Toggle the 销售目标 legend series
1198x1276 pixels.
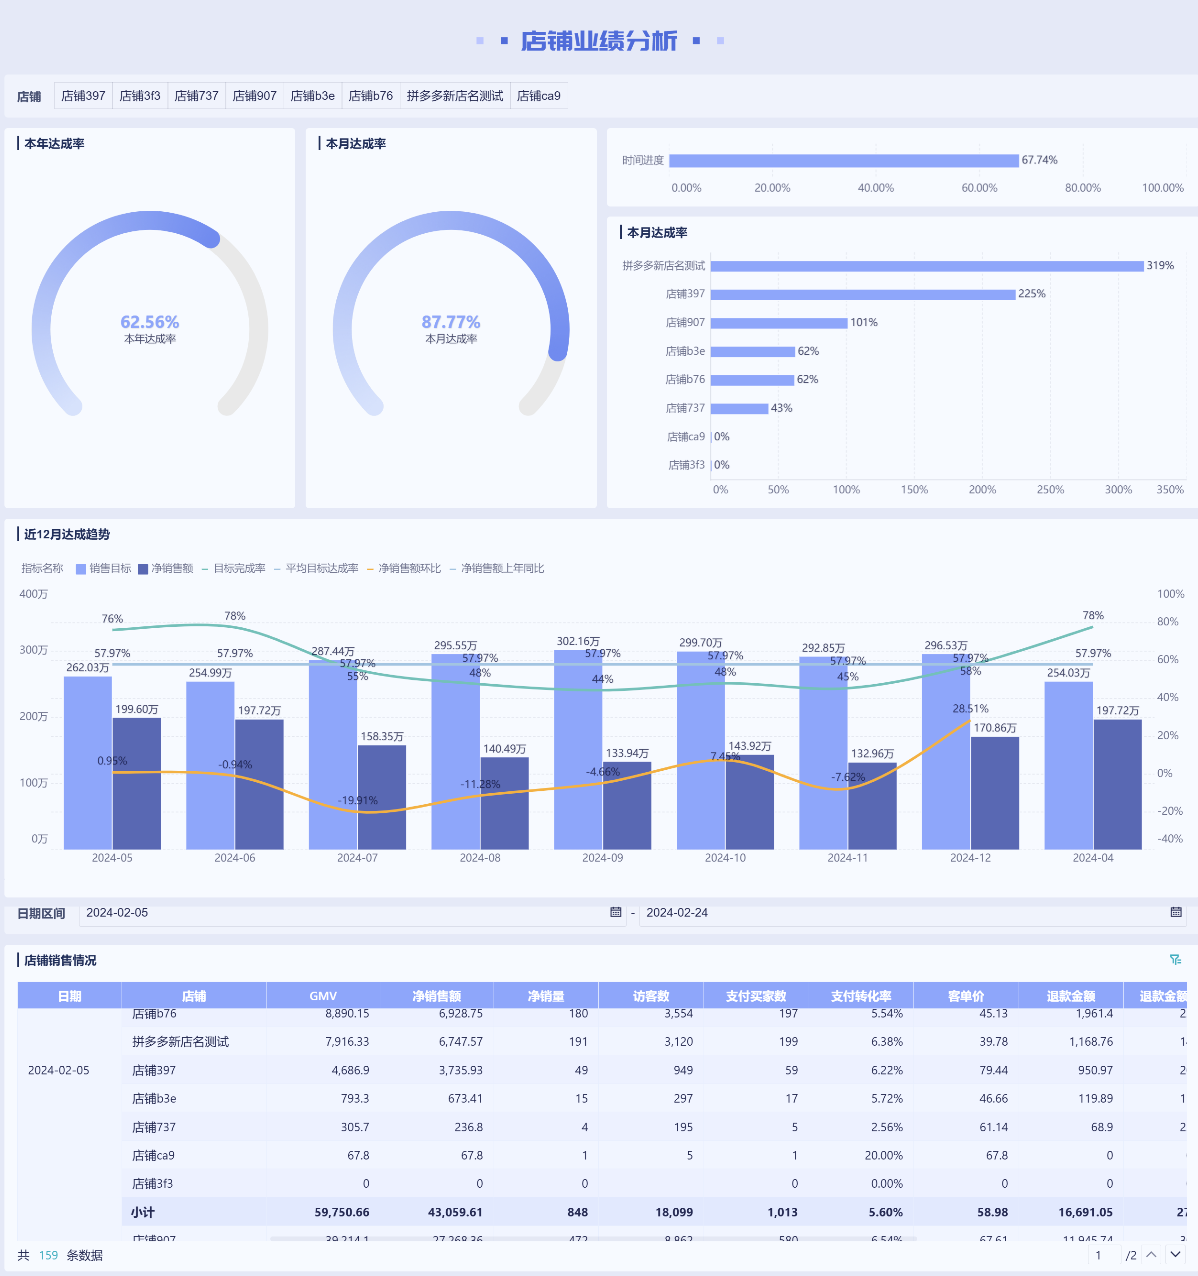103,568
